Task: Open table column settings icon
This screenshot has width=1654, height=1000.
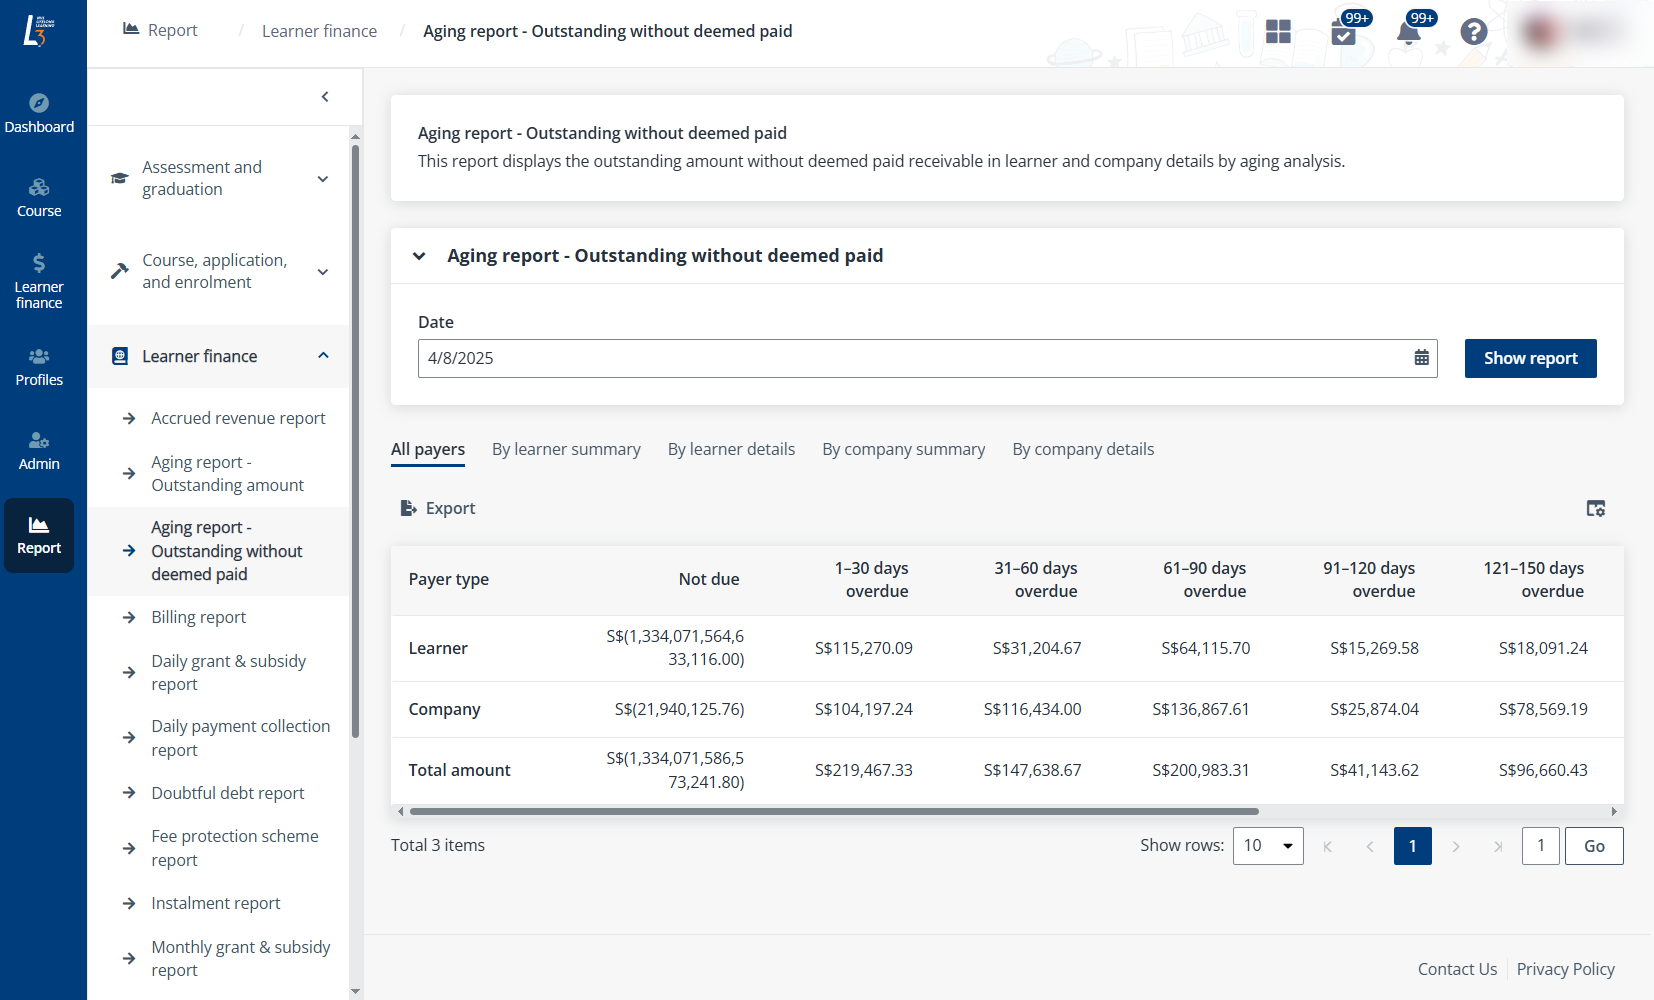Action: [x=1595, y=509]
